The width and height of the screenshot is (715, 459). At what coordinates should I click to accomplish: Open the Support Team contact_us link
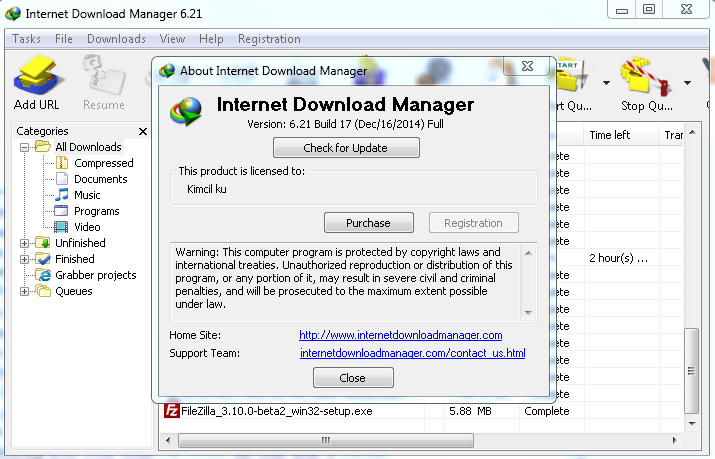412,353
